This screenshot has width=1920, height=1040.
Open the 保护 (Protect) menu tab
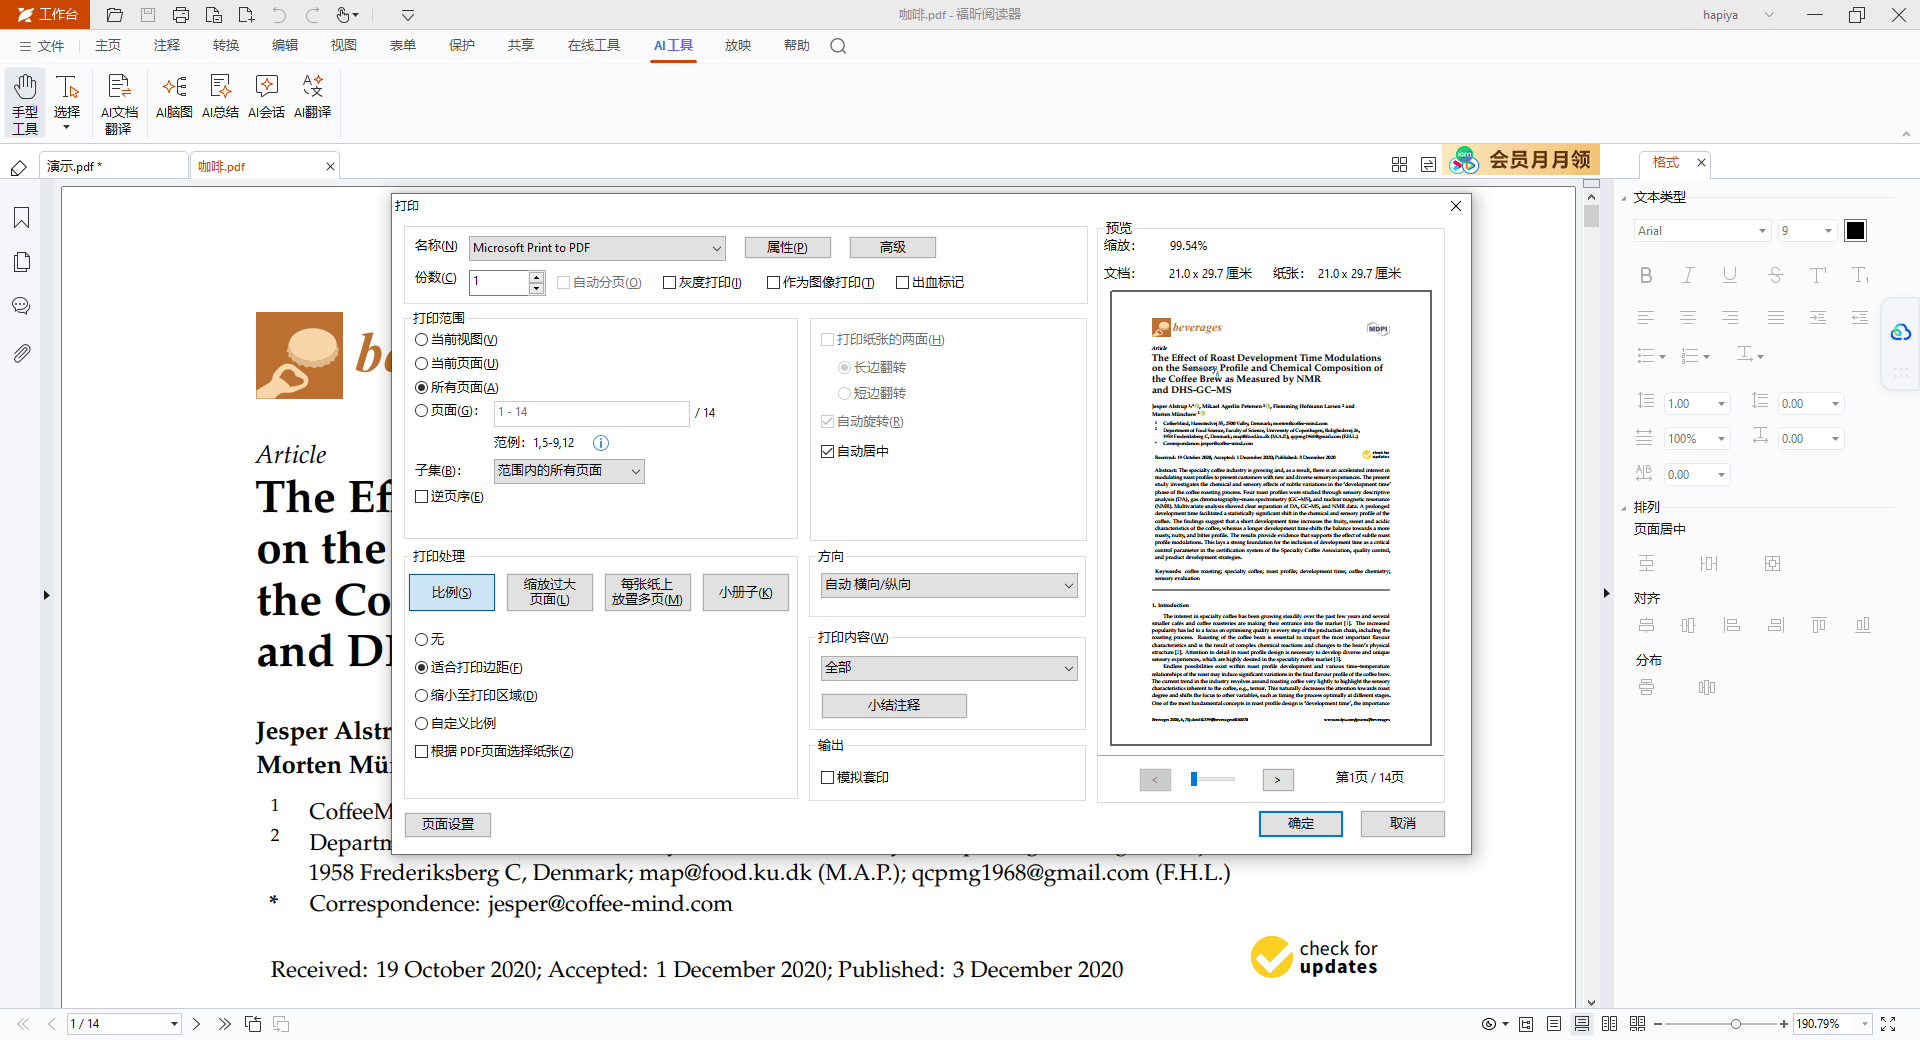coord(462,46)
